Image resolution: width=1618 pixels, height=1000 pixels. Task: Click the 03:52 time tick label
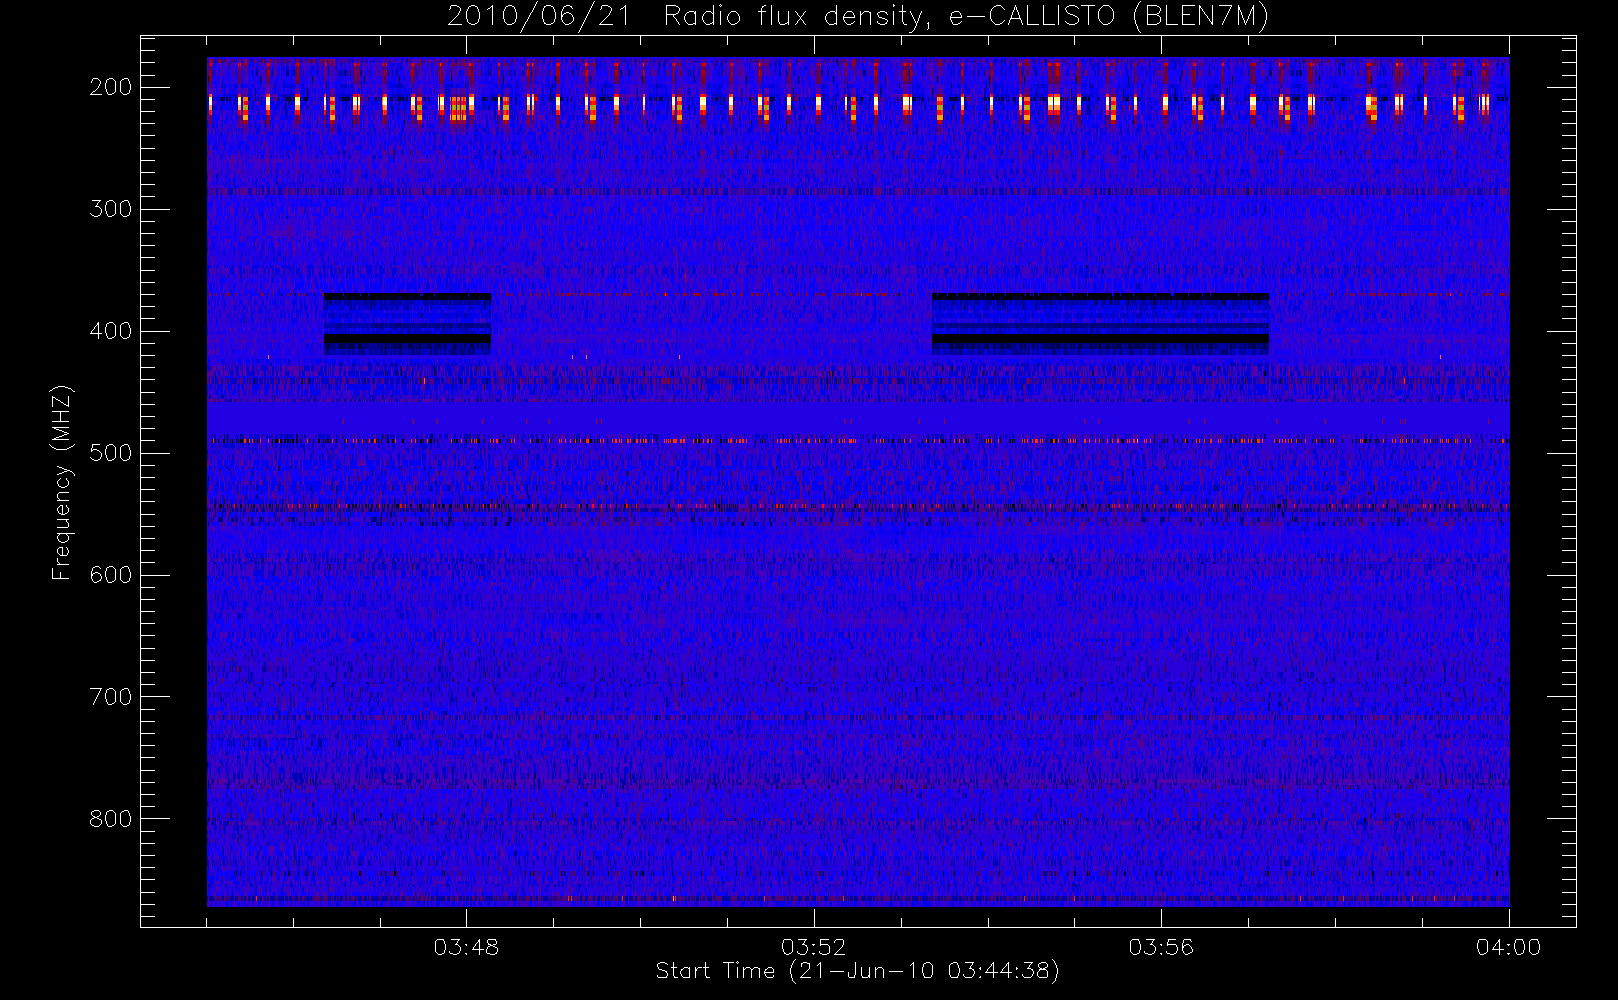(813, 947)
